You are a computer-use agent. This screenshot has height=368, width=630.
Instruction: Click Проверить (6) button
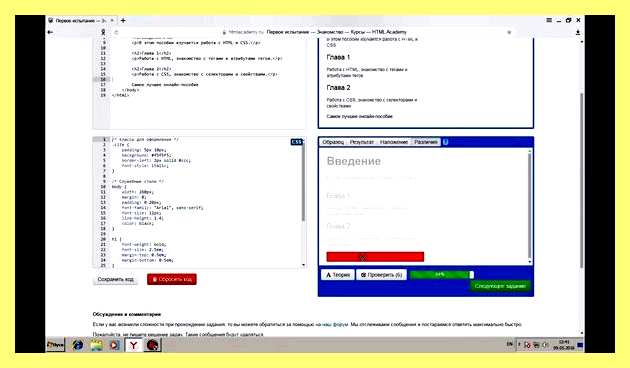click(381, 275)
